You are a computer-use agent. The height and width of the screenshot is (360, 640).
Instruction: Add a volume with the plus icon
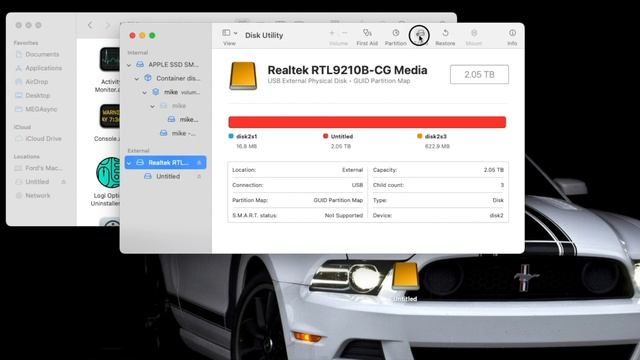point(332,33)
